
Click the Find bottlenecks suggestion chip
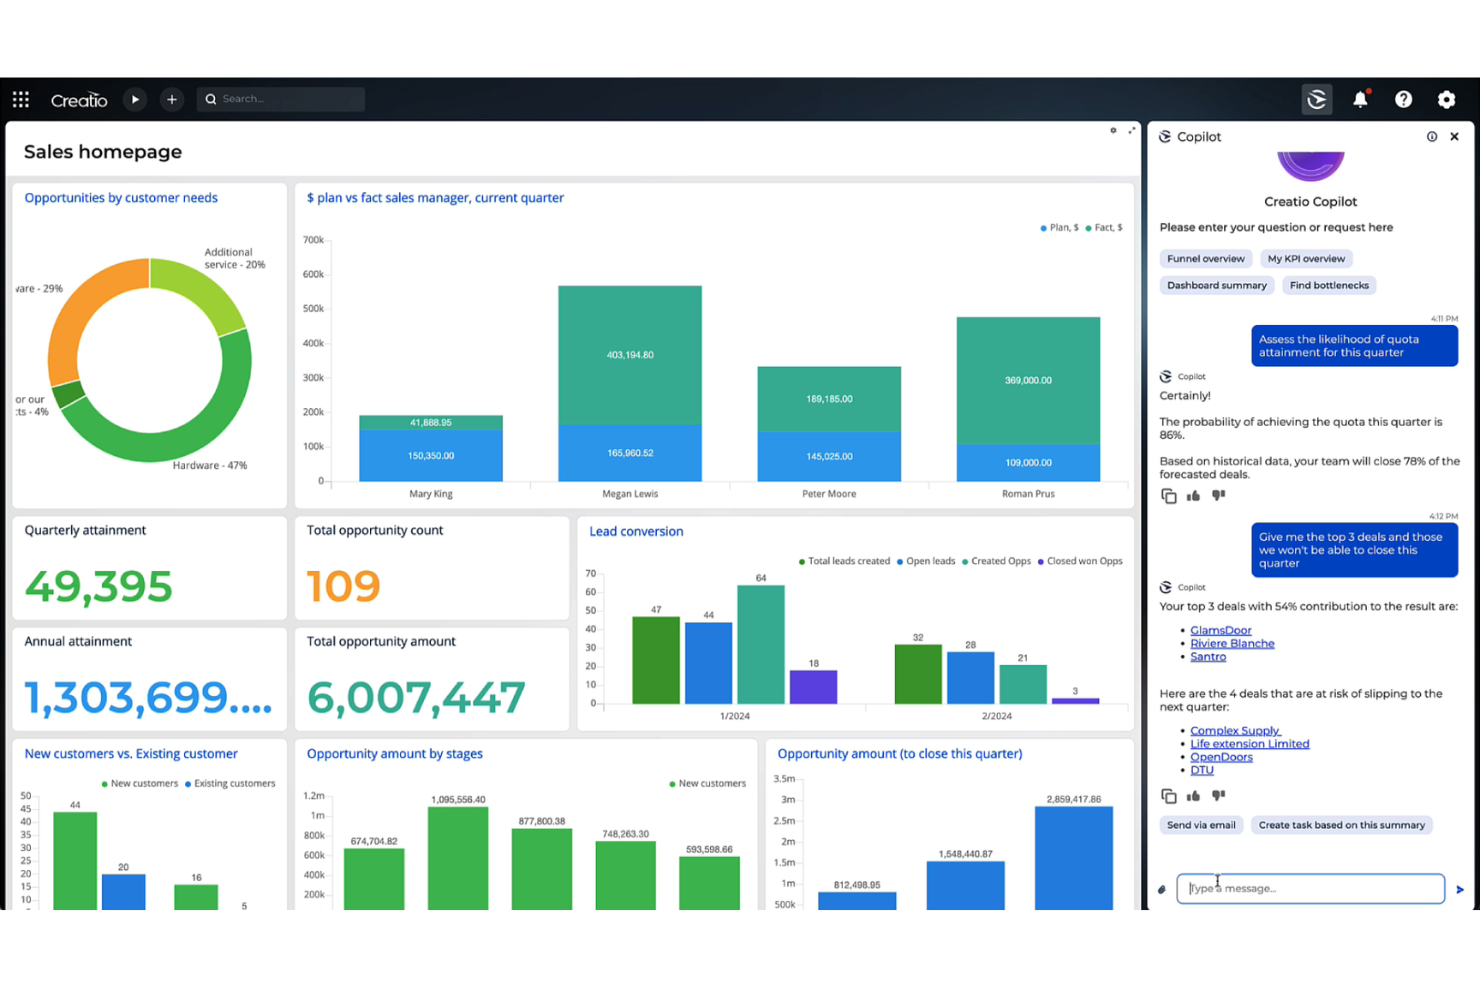[x=1328, y=285]
